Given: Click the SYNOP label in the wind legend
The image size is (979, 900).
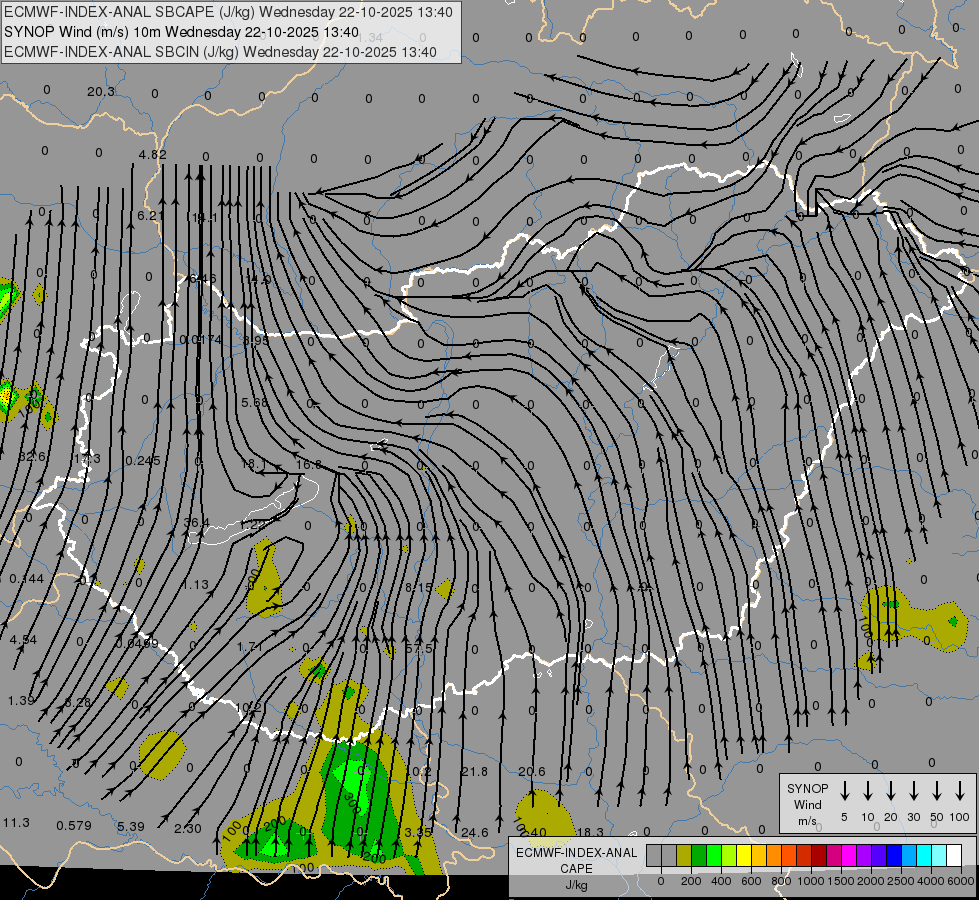Looking at the screenshot, I should tap(807, 788).
